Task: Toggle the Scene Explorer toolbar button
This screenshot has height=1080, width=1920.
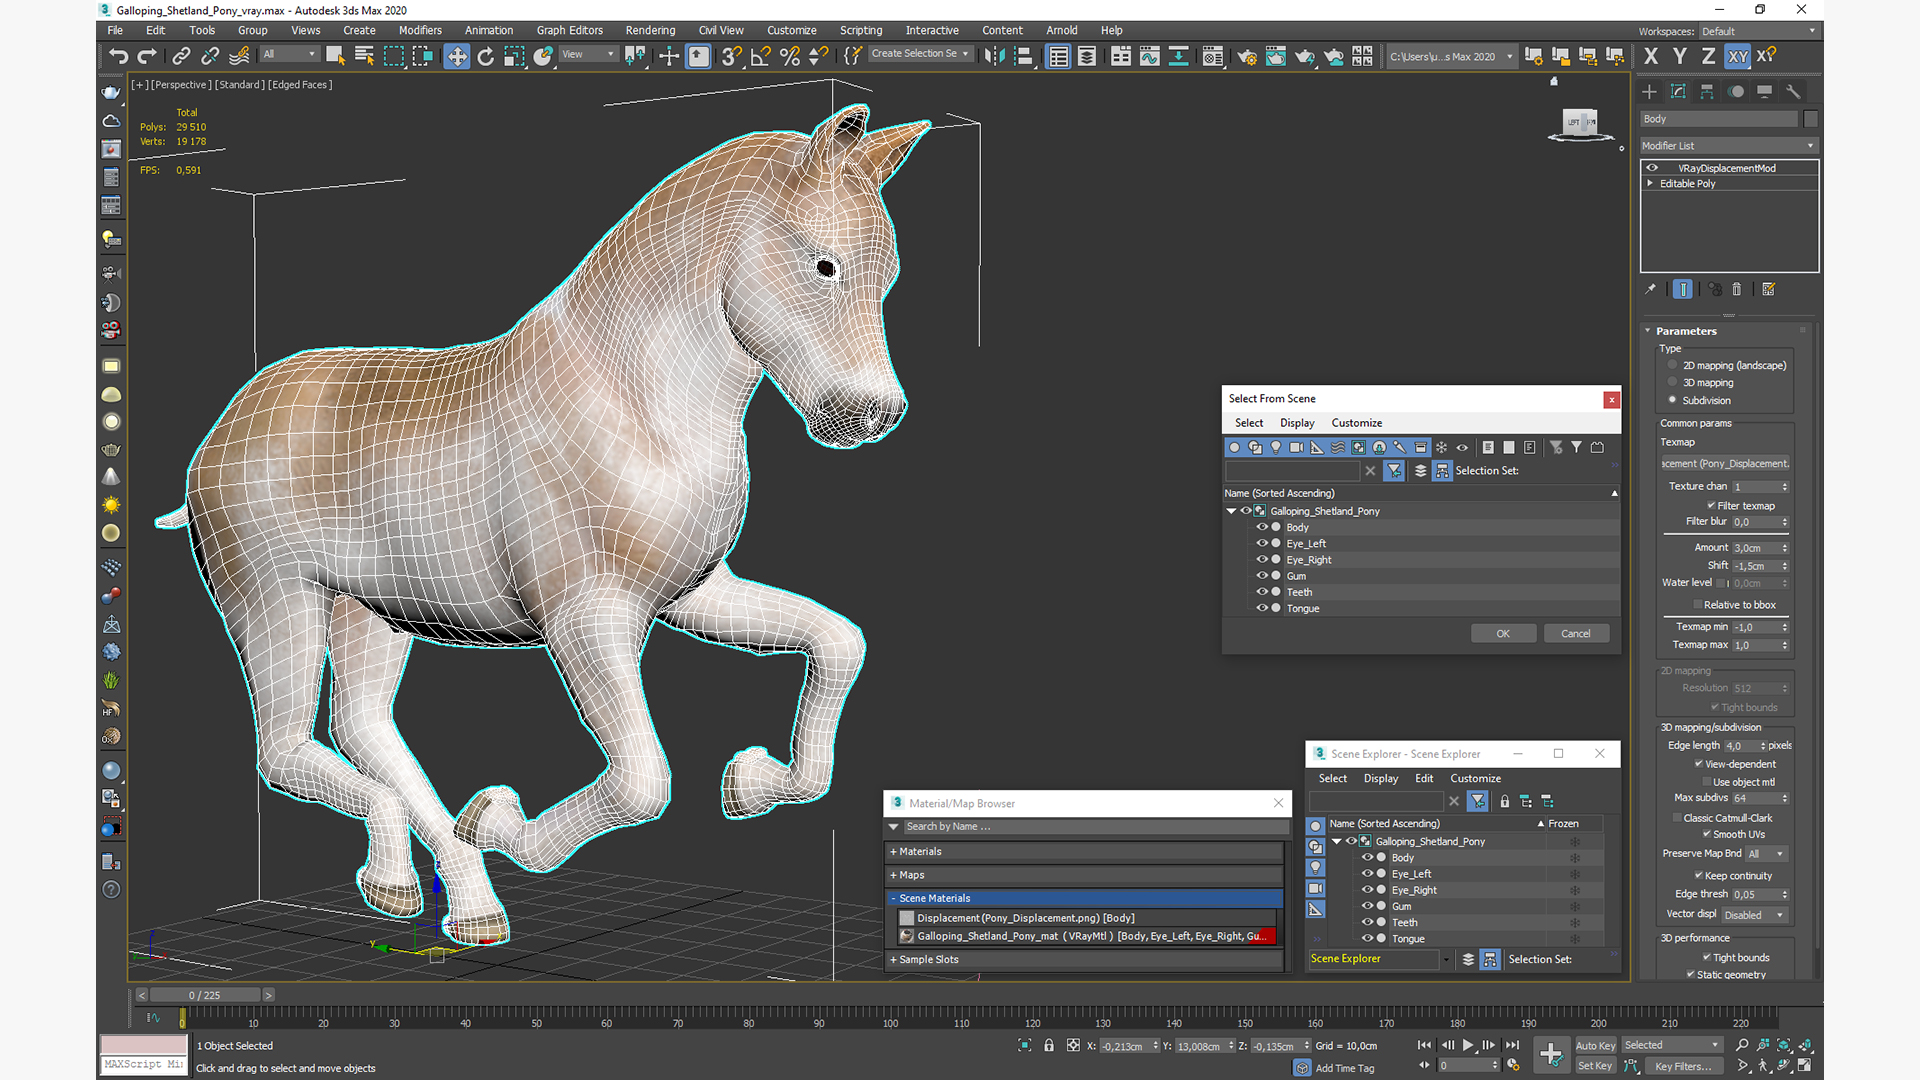Action: (x=1058, y=56)
